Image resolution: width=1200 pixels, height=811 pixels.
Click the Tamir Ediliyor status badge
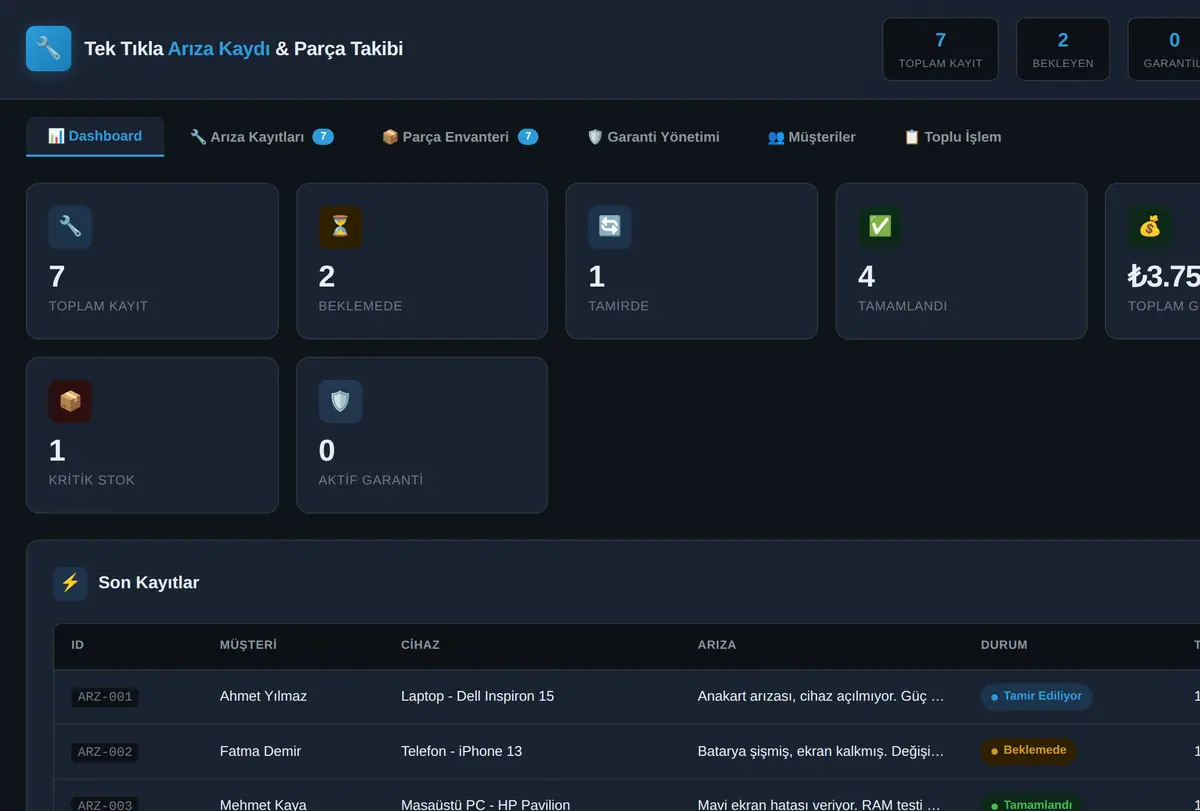pyautogui.click(x=1036, y=696)
